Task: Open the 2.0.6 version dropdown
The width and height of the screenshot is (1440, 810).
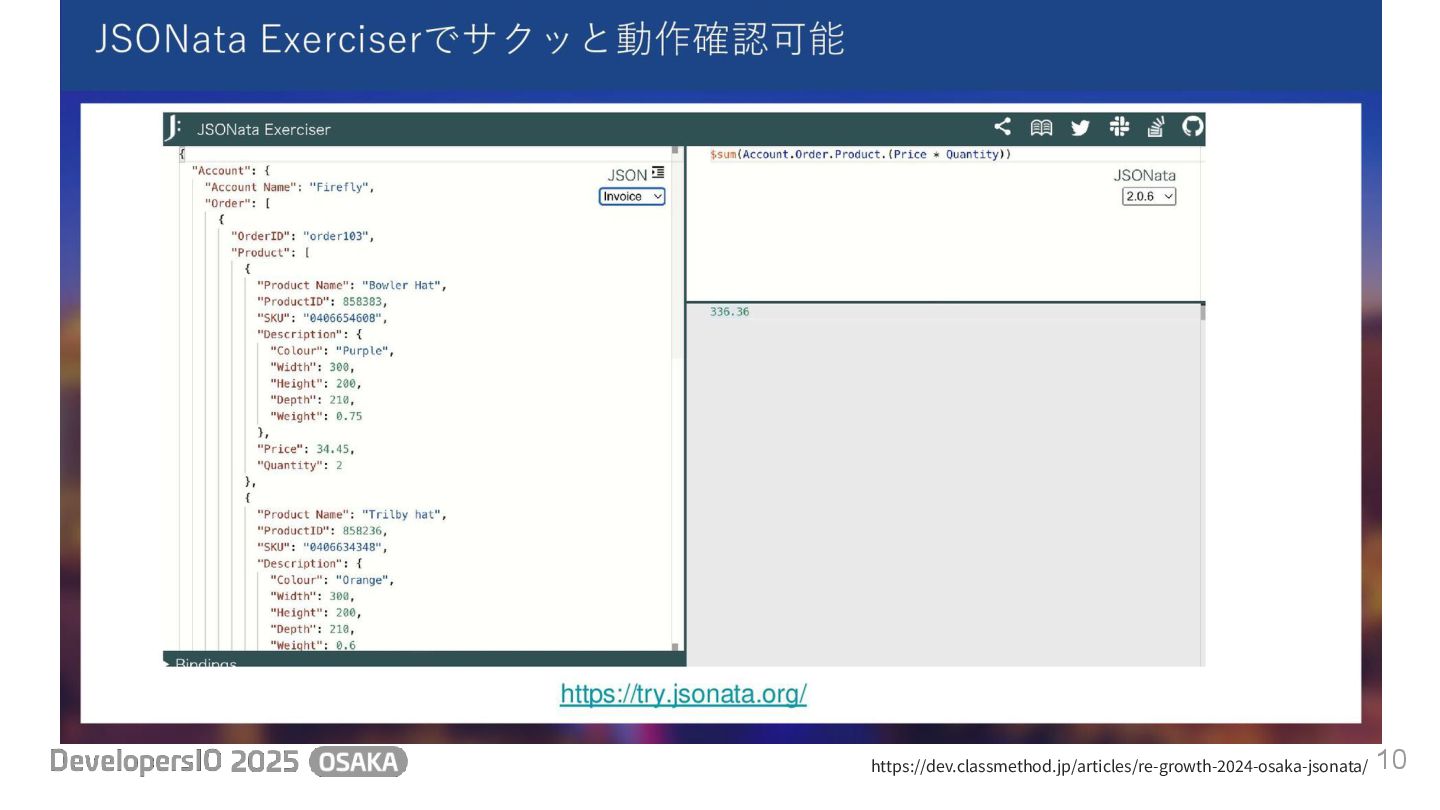Action: 1149,197
